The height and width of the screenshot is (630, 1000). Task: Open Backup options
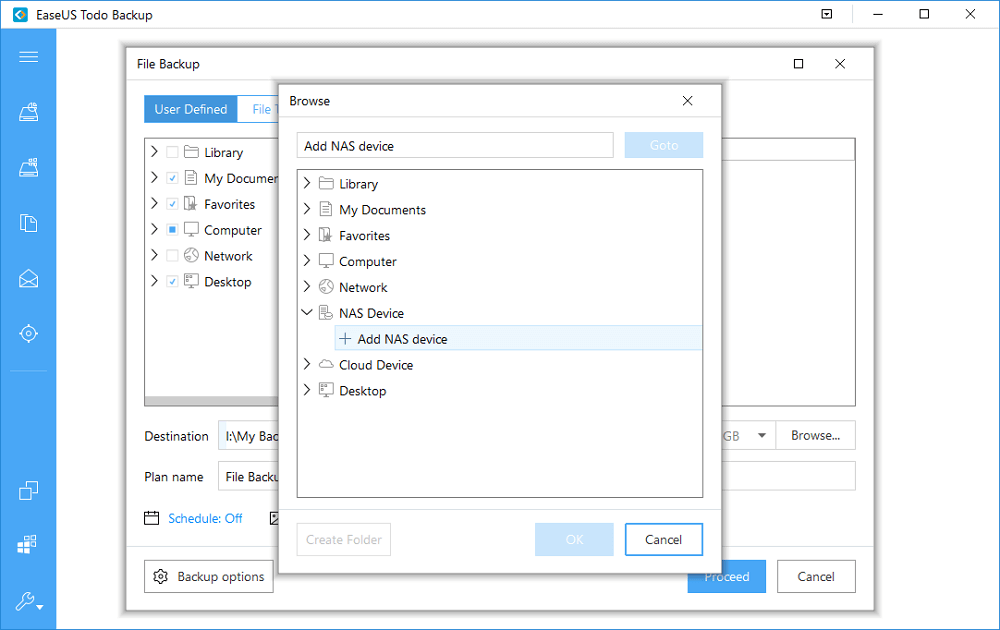[209, 576]
